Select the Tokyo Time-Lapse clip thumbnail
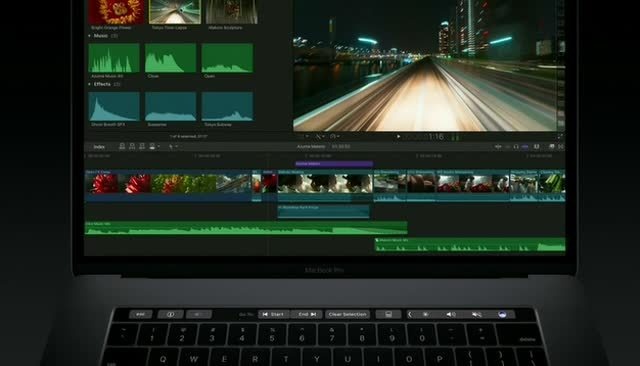Screen dimensions: 640x366 175,12
